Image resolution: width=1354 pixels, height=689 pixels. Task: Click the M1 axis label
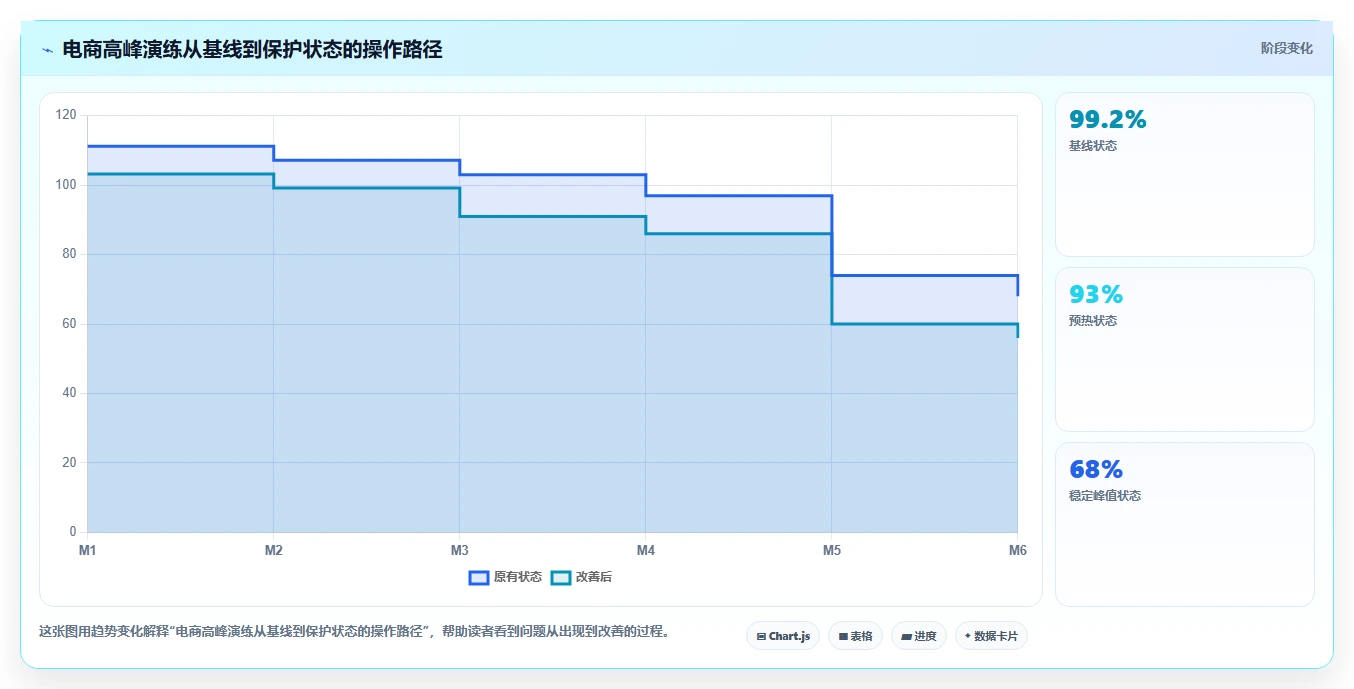click(x=87, y=550)
